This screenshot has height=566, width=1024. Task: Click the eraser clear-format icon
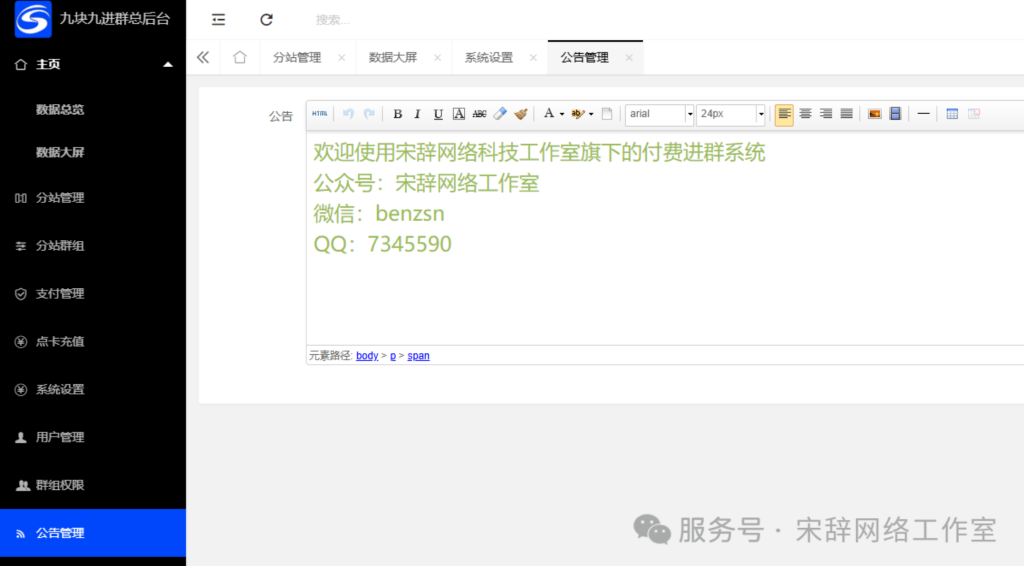click(x=500, y=114)
